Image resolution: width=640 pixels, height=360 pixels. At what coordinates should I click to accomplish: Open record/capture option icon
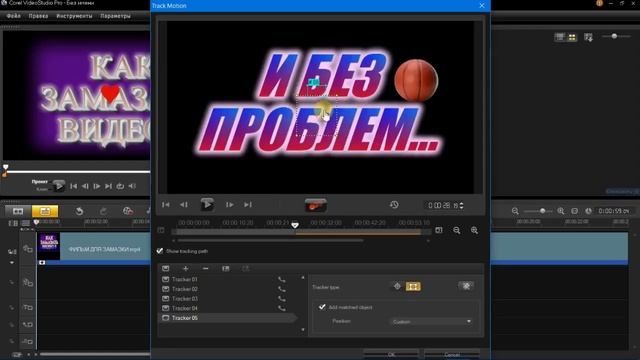(128, 211)
